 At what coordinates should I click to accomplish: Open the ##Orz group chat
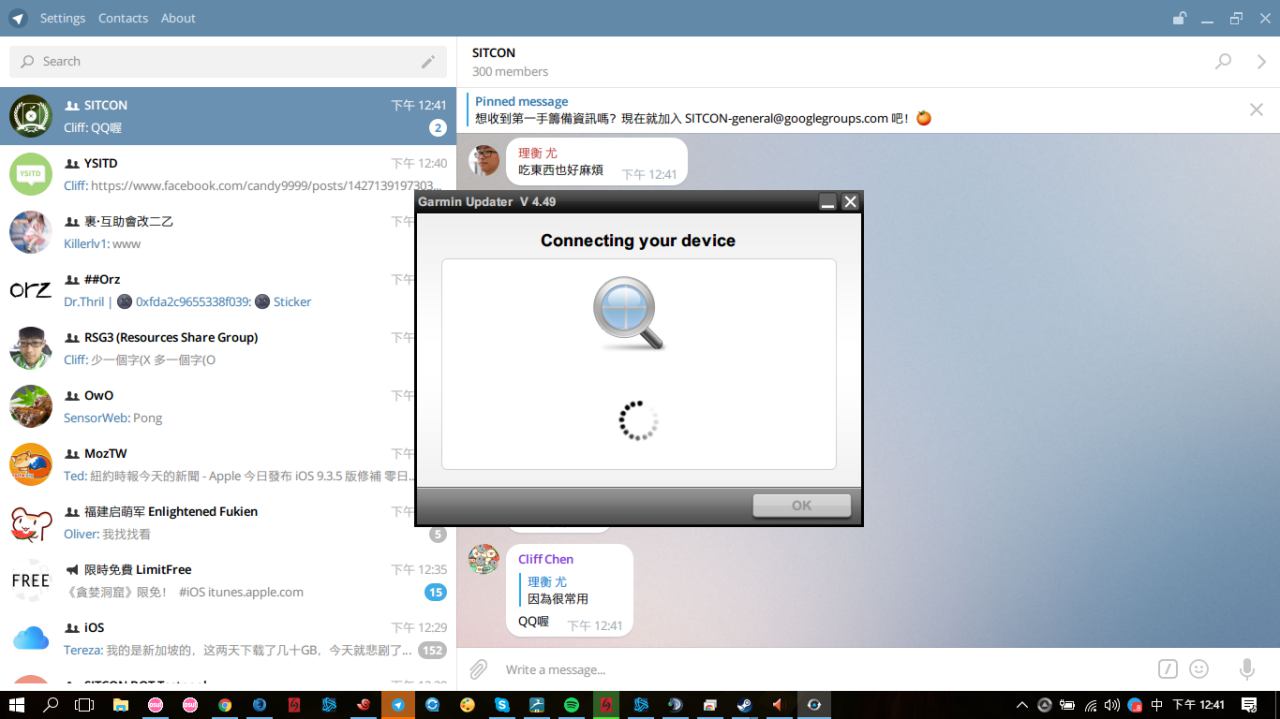(228, 290)
